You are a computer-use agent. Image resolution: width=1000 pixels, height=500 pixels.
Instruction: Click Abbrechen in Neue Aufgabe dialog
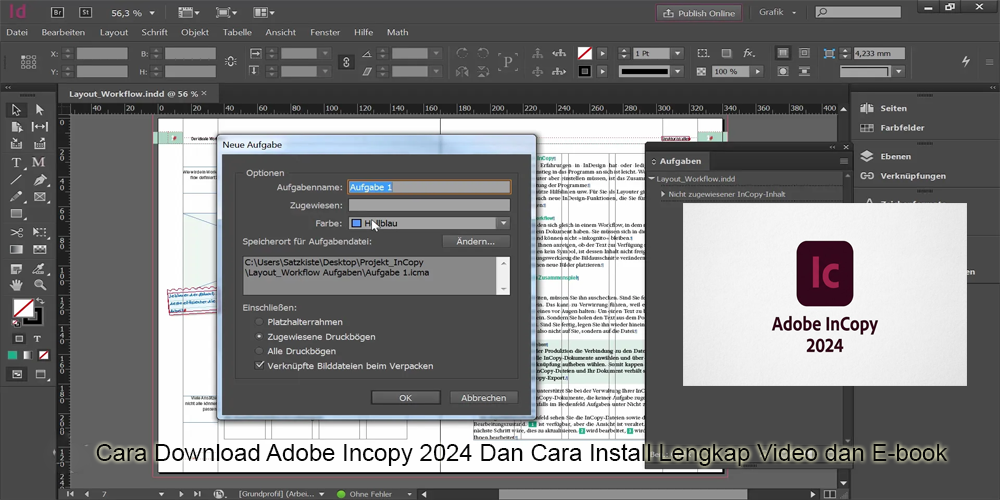483,397
